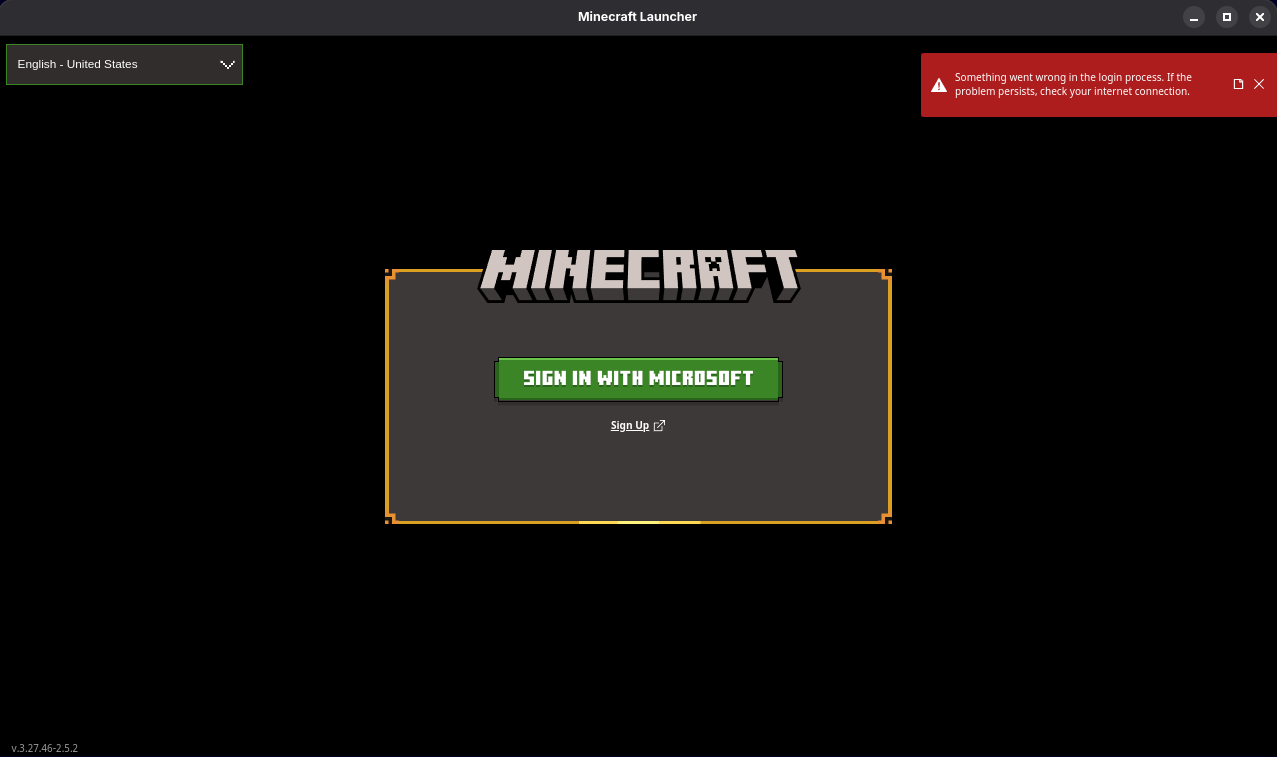Viewport: 1277px width, 757px height.
Task: Maximize the Minecraft Launcher window
Action: tap(1227, 17)
